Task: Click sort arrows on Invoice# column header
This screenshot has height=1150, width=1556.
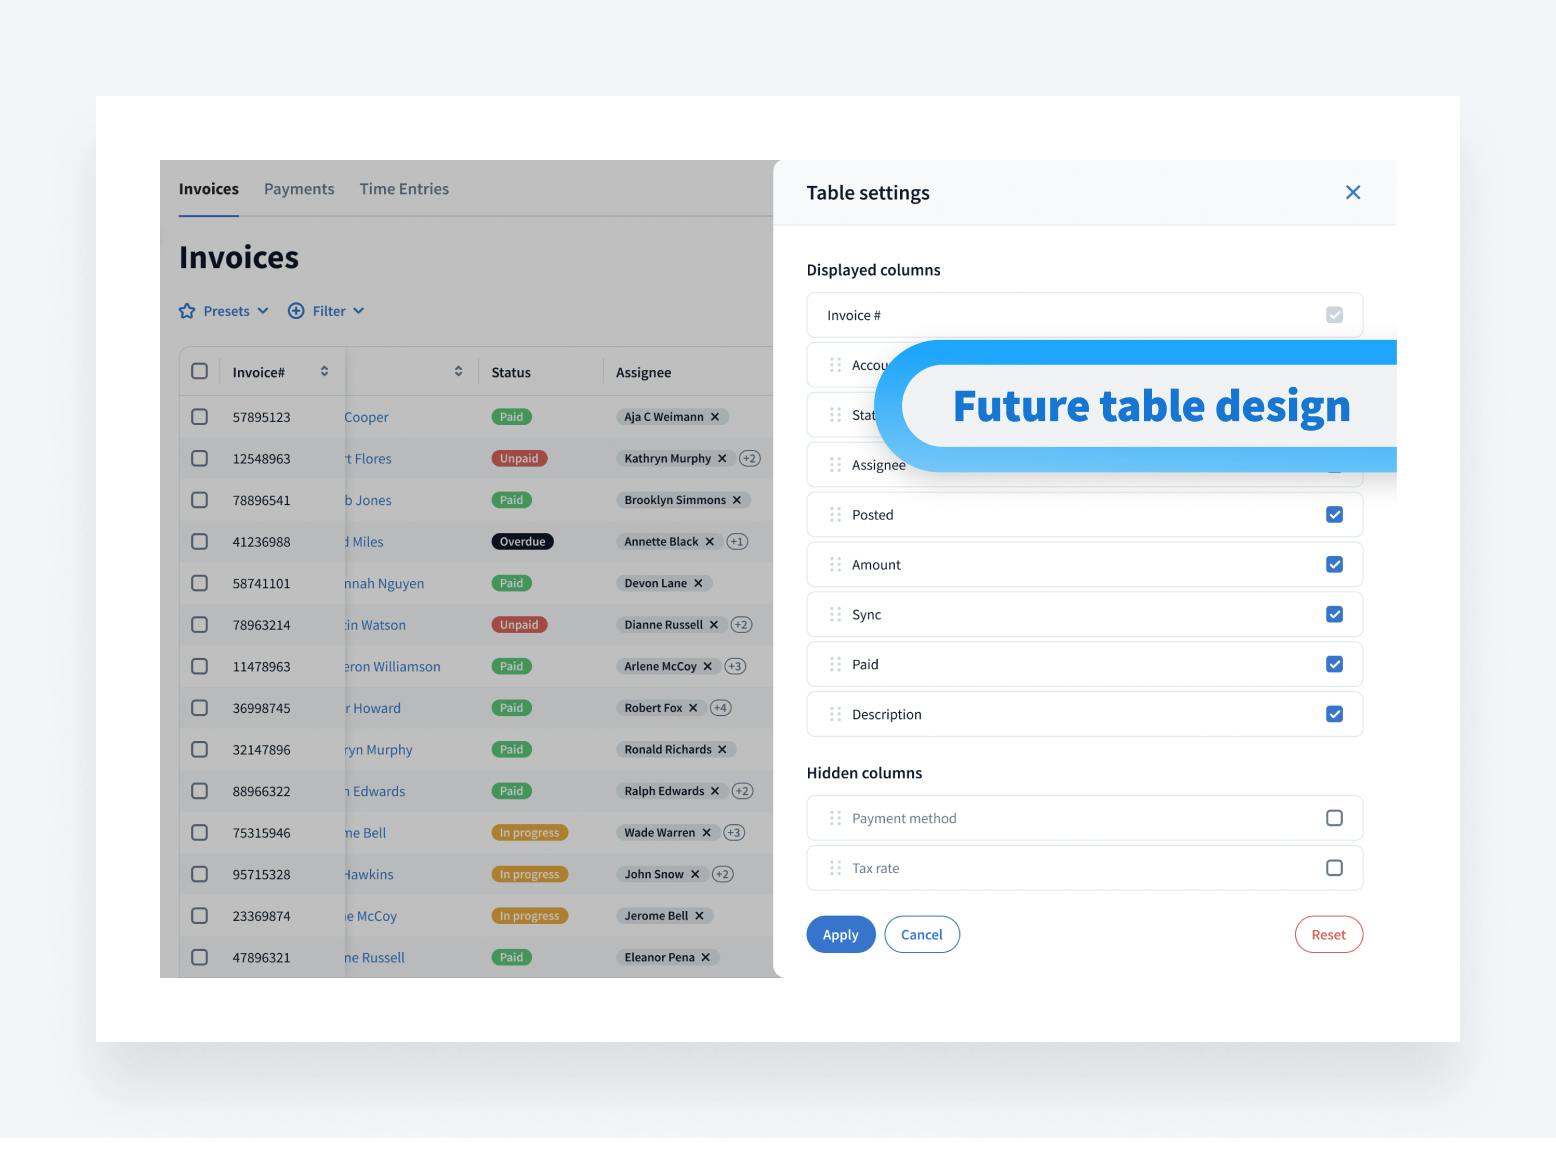Action: (x=324, y=371)
